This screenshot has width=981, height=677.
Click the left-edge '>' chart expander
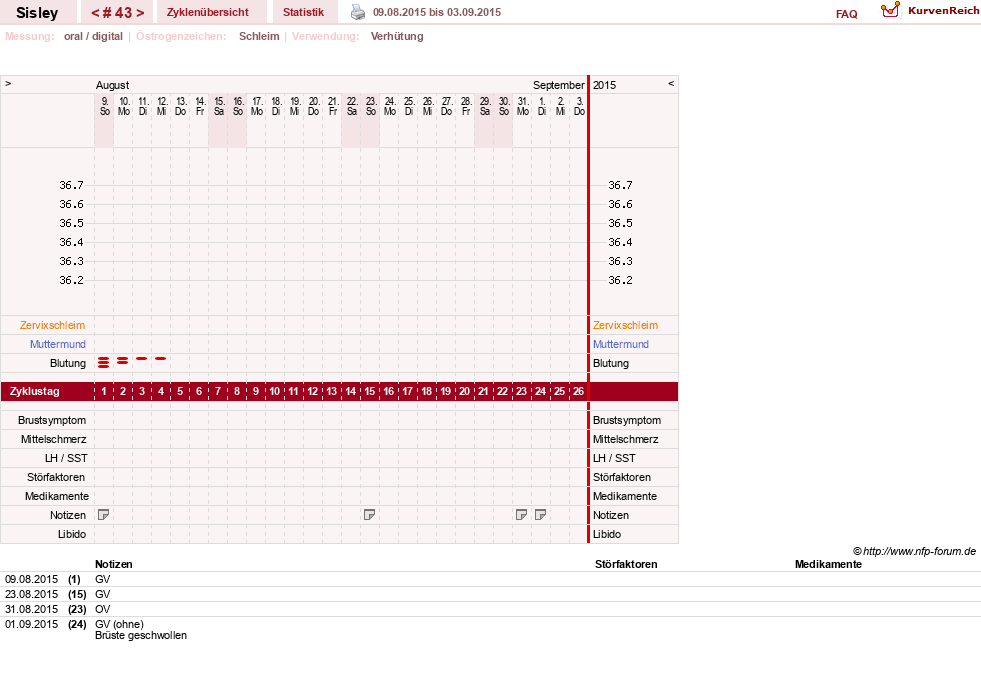click(x=8, y=83)
